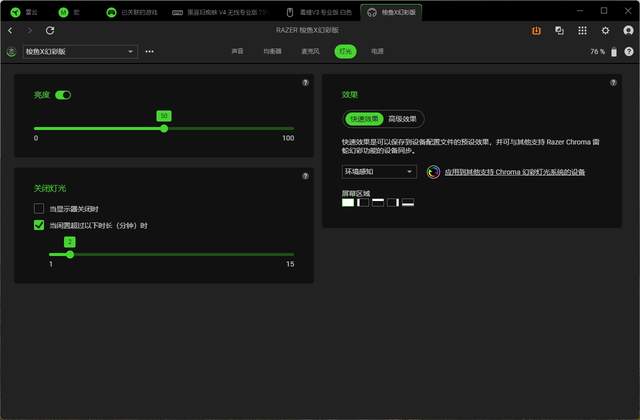Open help for the turn-off-lighting panel

pyautogui.click(x=305, y=176)
